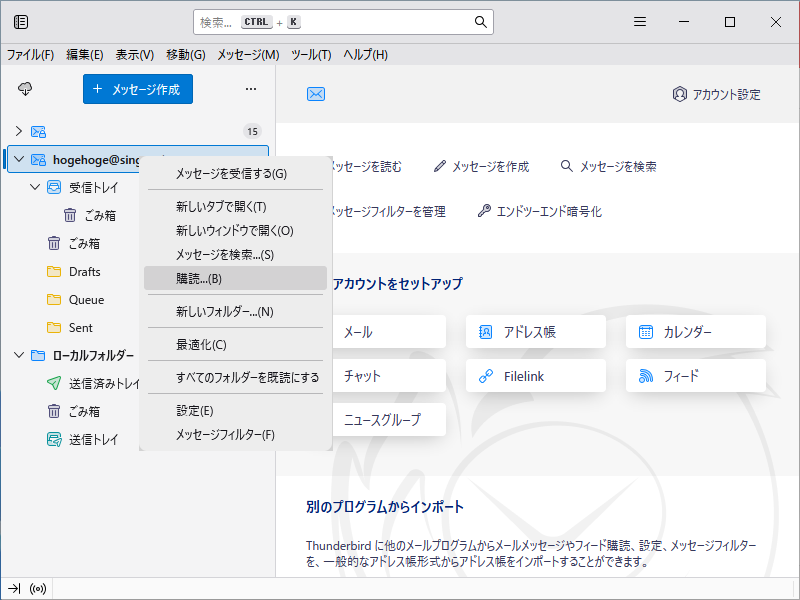Click the カレンダー setup button
The image size is (800, 600).
point(696,332)
